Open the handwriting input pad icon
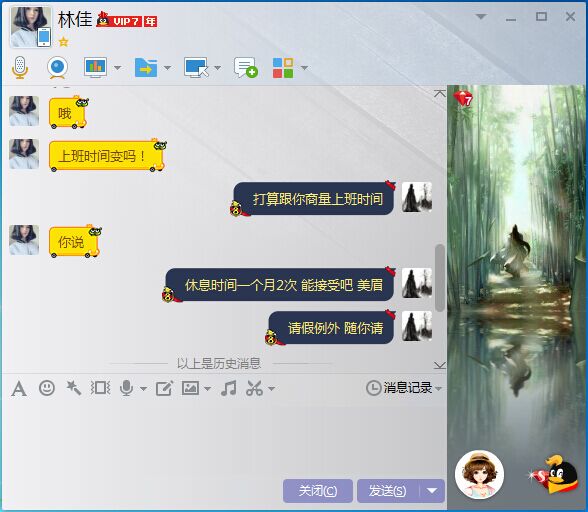Viewport: 588px width, 512px height. pos(164,388)
